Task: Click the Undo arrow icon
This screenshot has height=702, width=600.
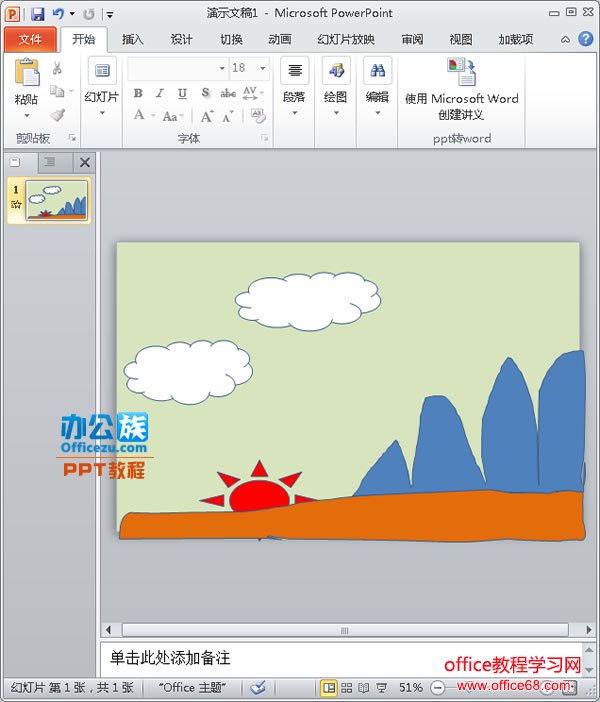Action: (58, 14)
